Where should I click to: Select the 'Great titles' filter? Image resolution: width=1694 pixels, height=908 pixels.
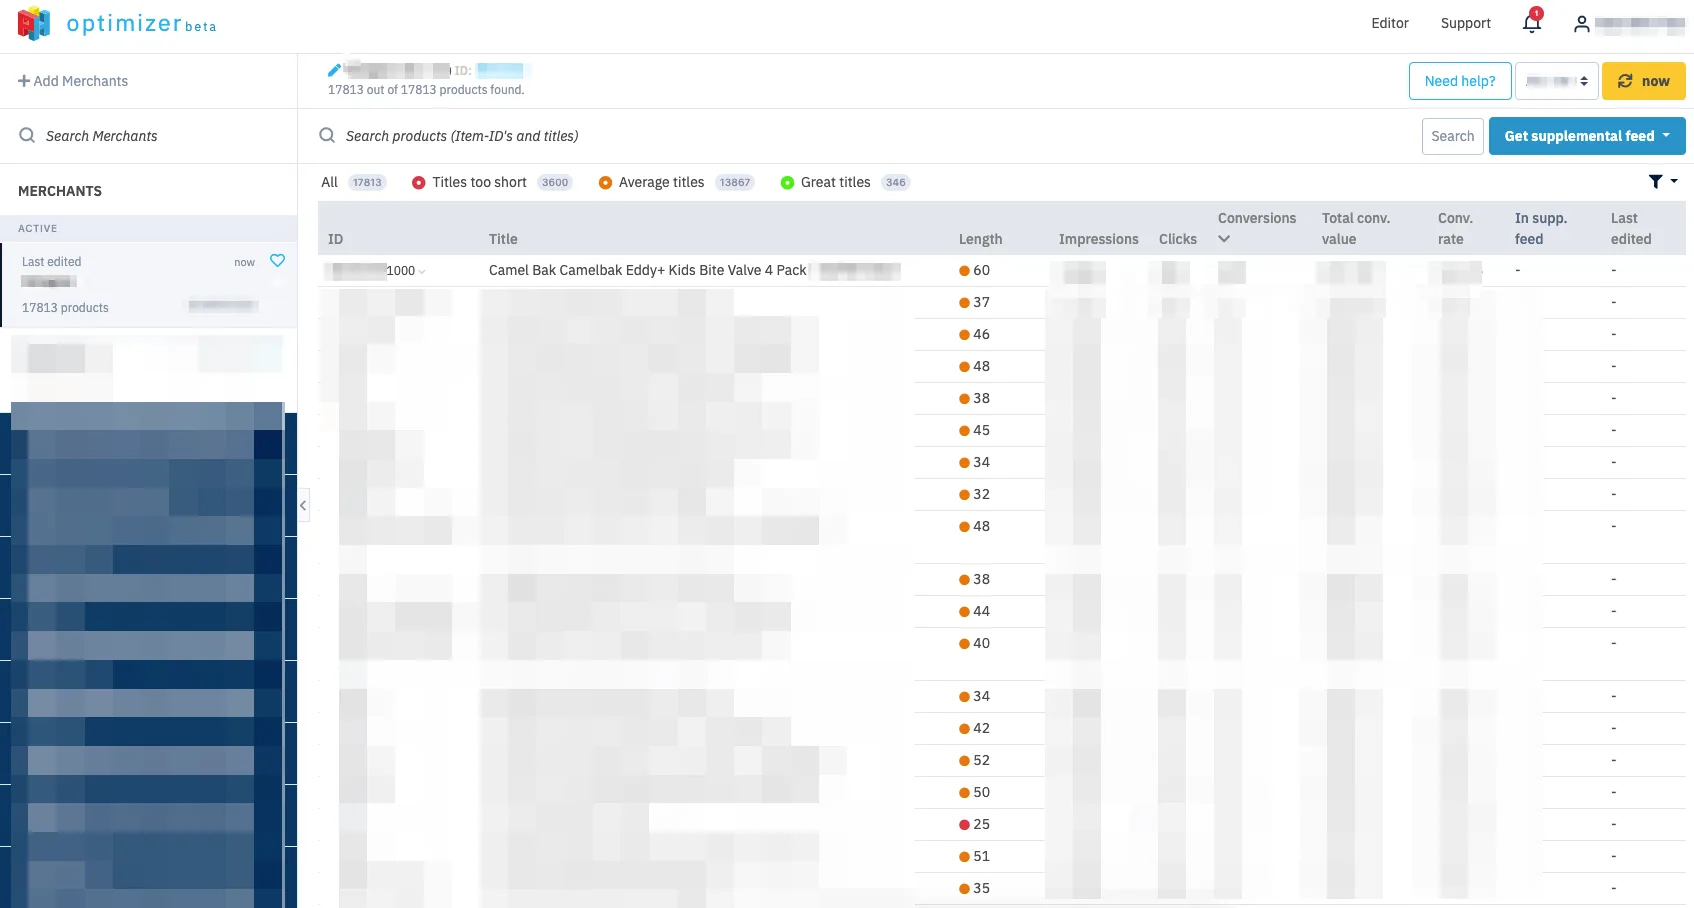(x=836, y=182)
